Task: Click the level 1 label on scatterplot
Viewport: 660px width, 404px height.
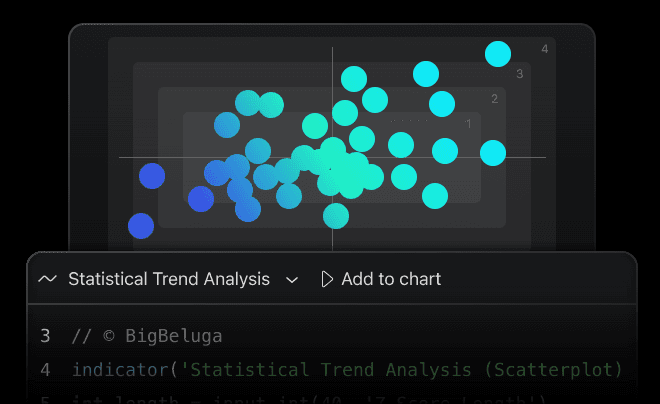Action: [x=468, y=123]
